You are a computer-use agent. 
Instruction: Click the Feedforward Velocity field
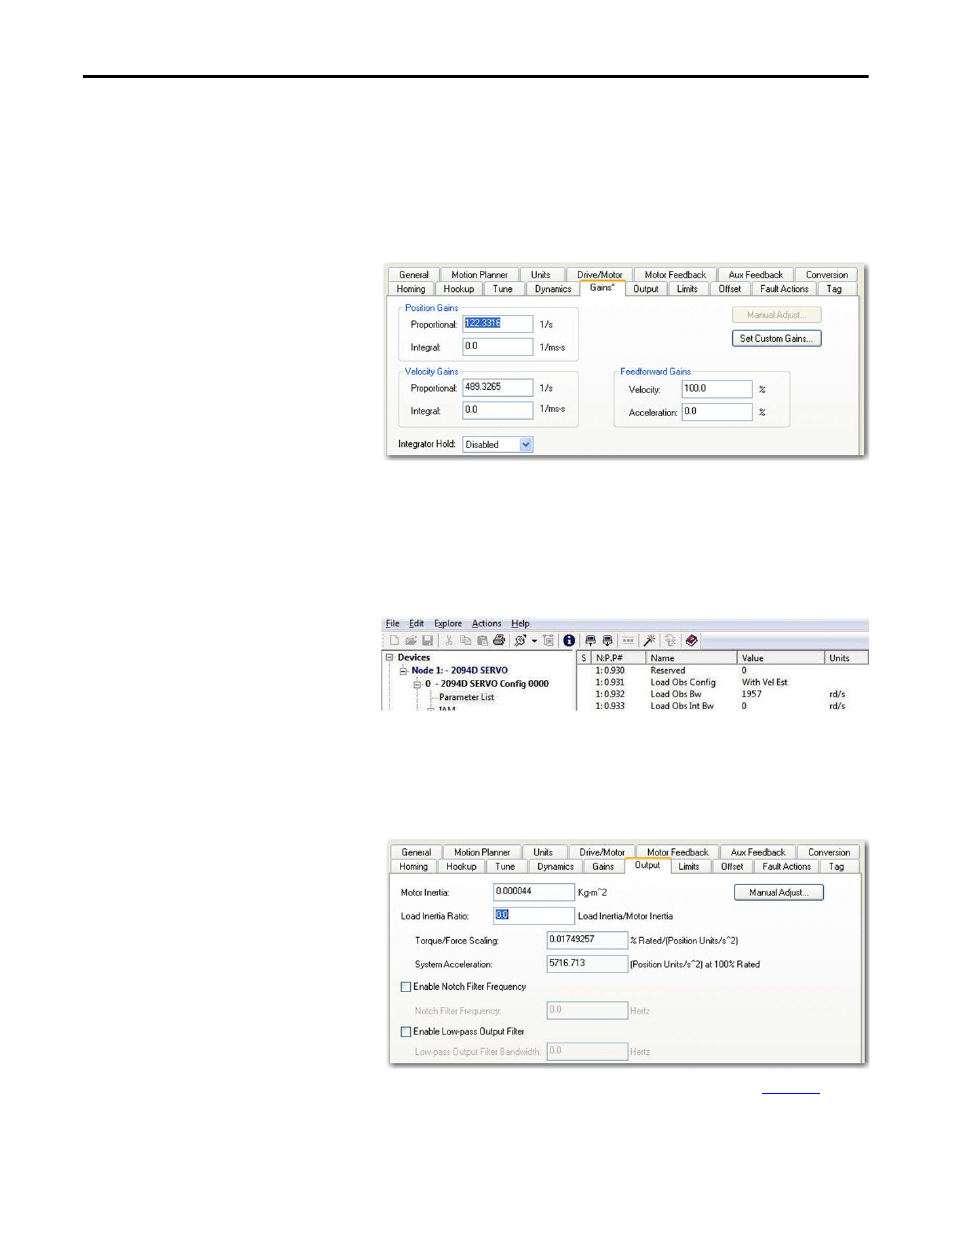[717, 389]
